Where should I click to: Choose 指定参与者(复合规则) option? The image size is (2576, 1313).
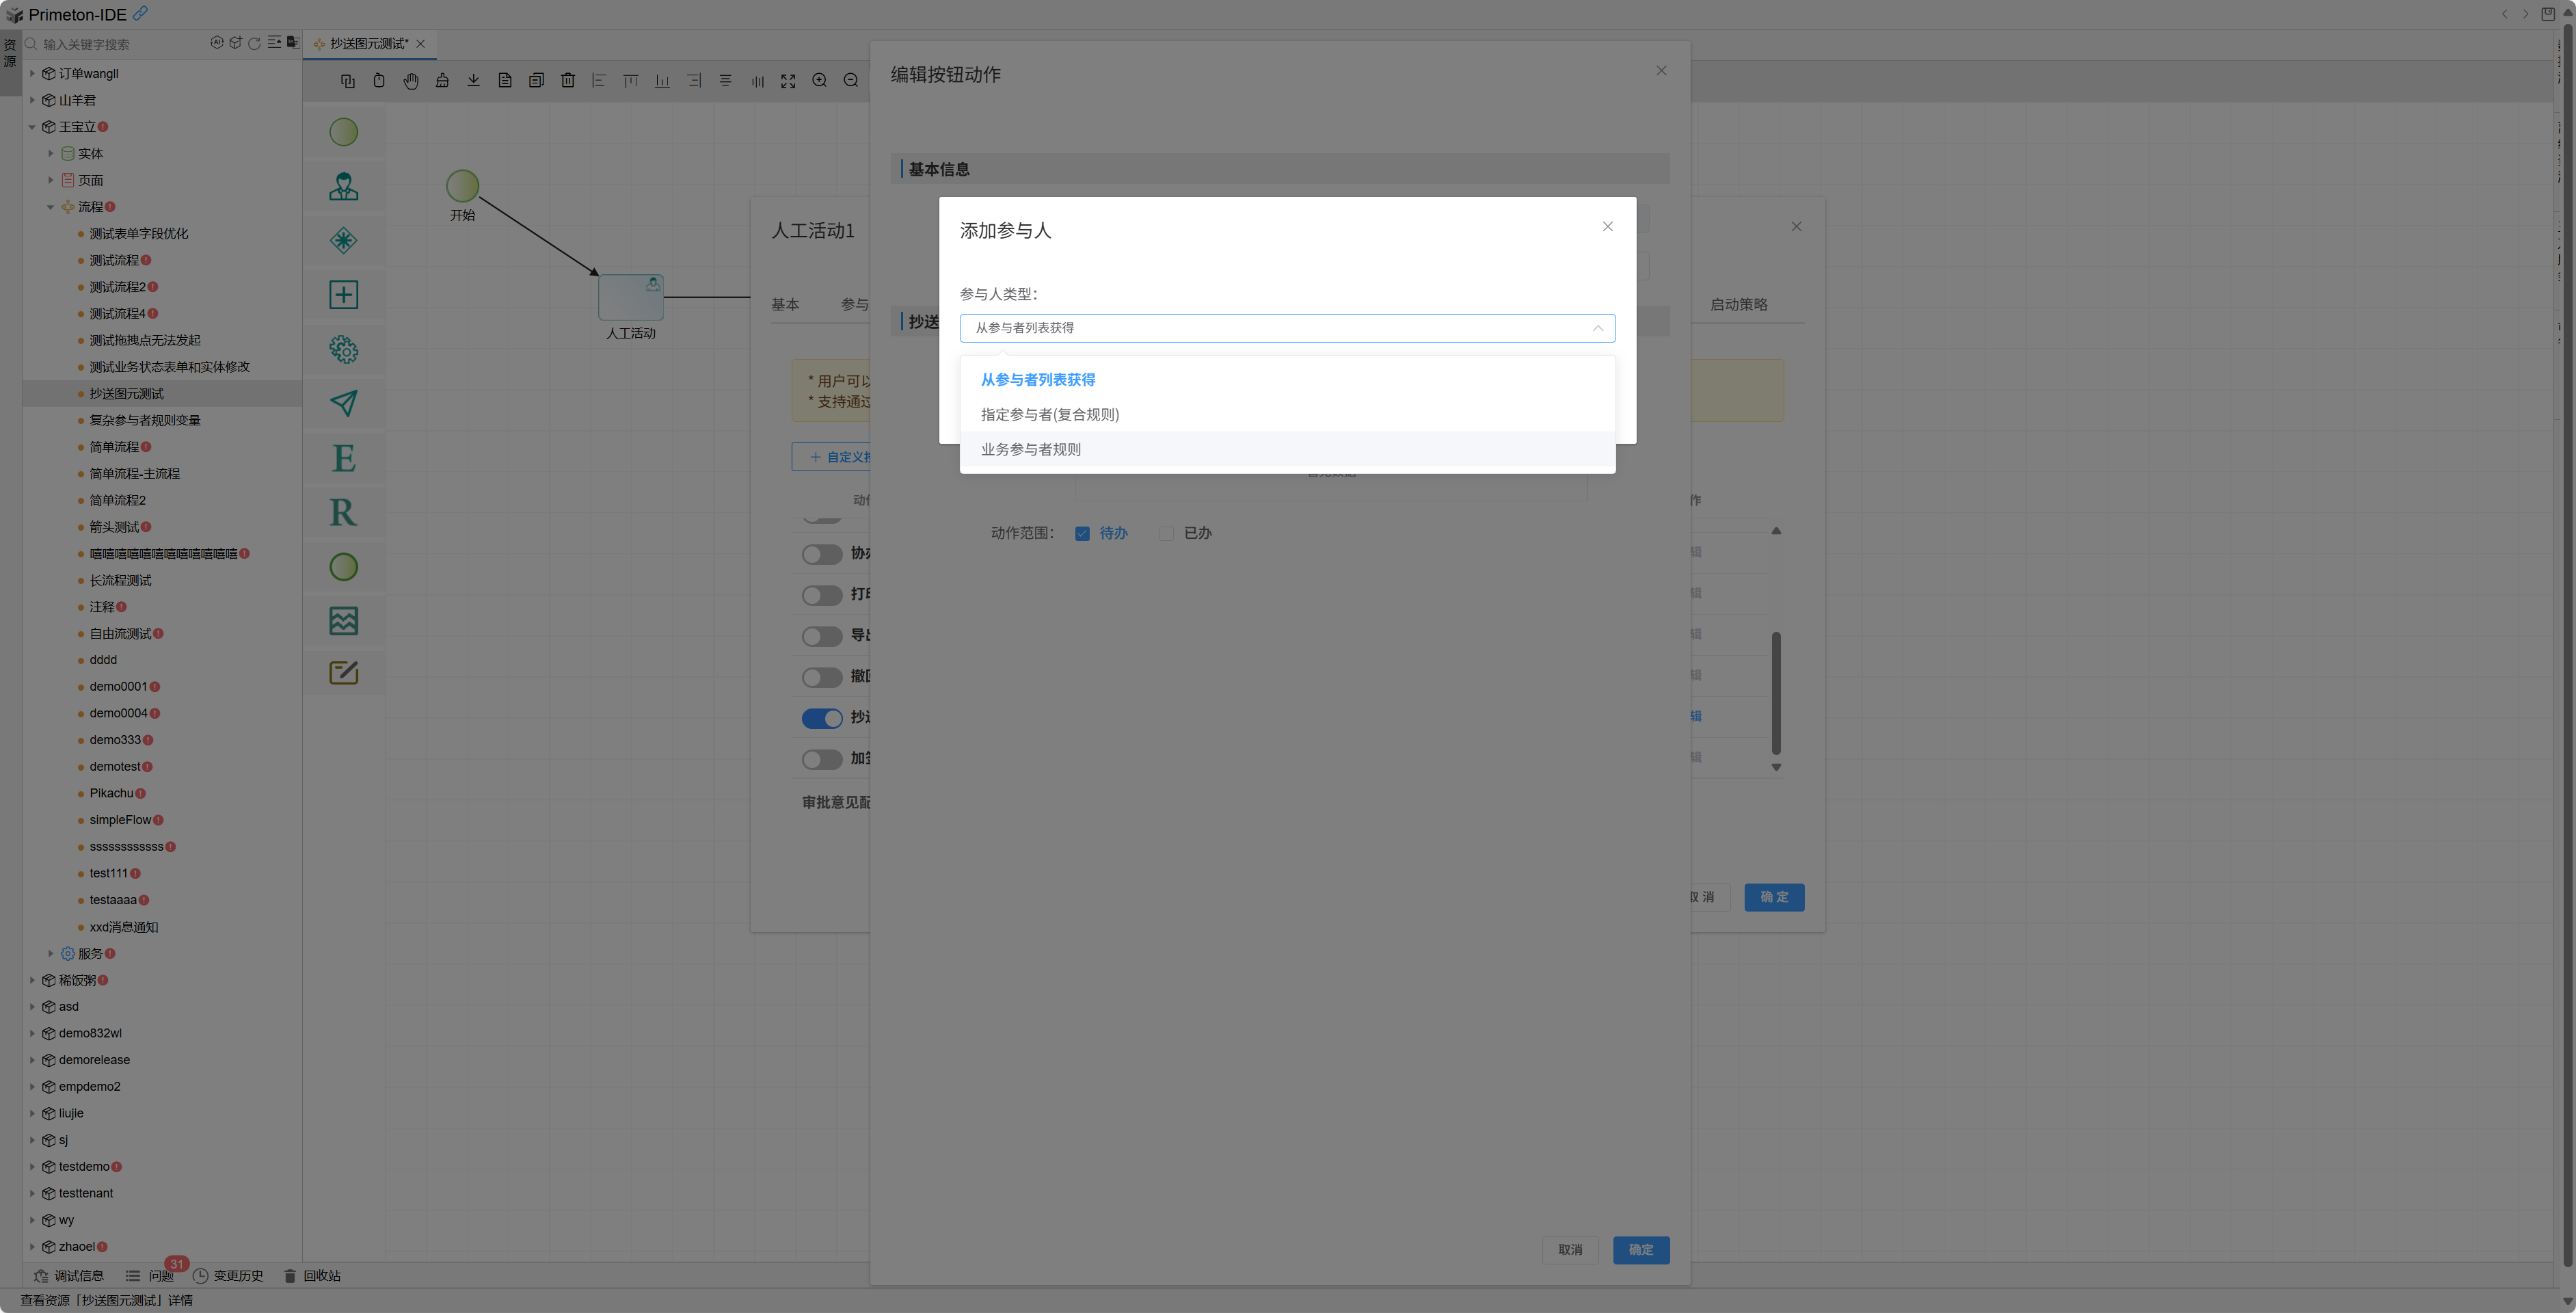pyautogui.click(x=1049, y=414)
